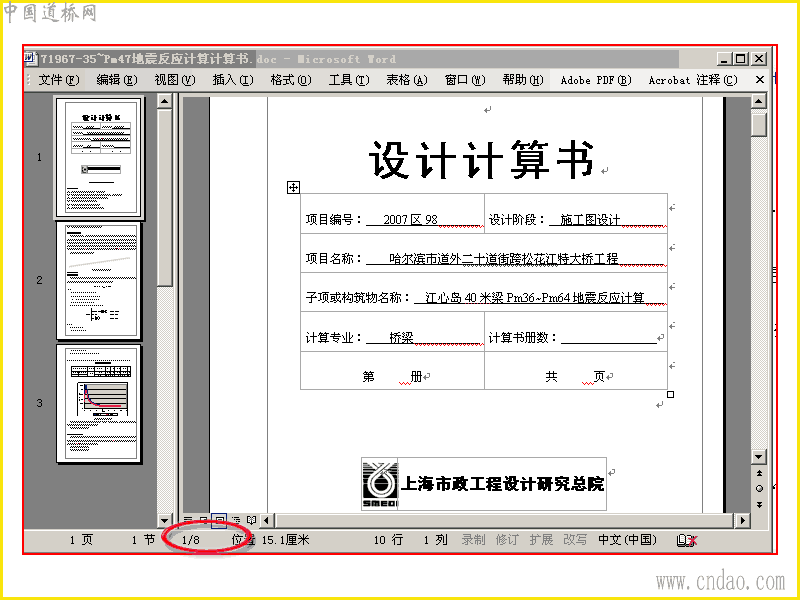Toggle 改写 overtype mode in status bar
Viewport: 800px width, 600px height.
pyautogui.click(x=575, y=540)
